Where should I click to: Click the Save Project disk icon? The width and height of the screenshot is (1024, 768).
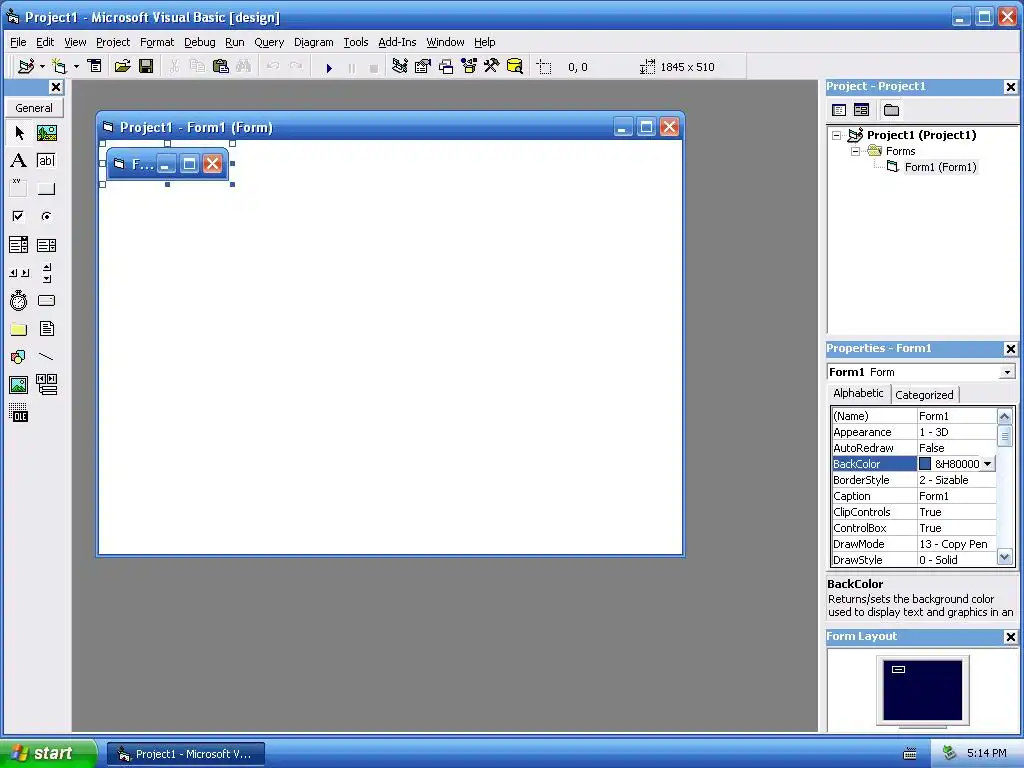(146, 67)
